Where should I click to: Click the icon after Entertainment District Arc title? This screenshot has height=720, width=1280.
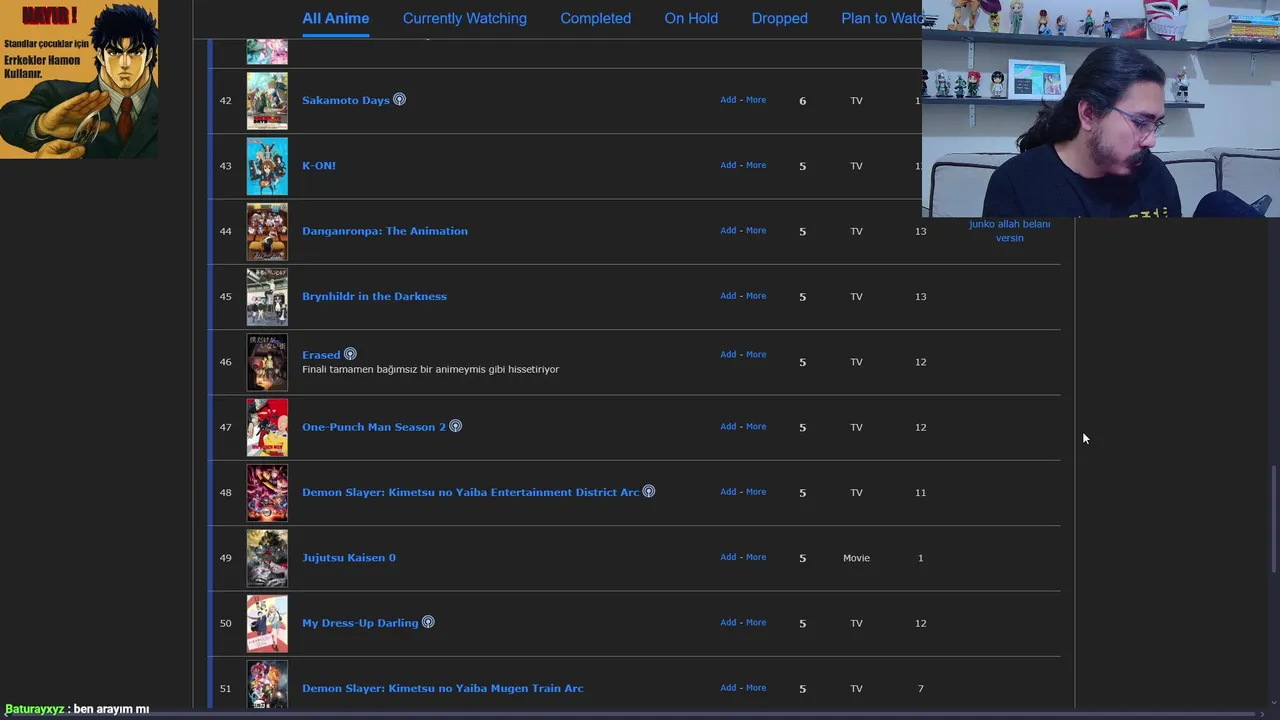648,491
